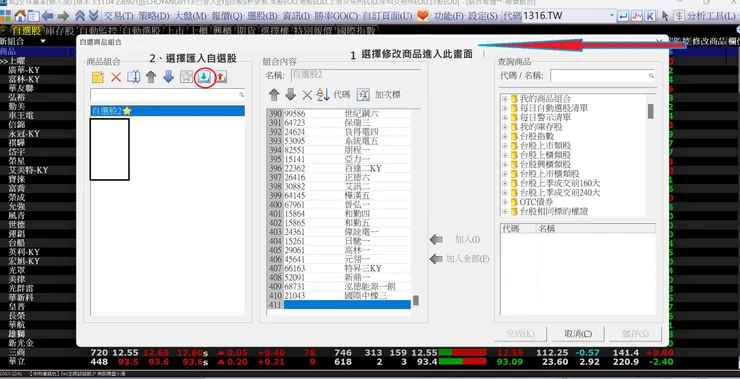Click the 加入全部(E) button

pos(460,259)
